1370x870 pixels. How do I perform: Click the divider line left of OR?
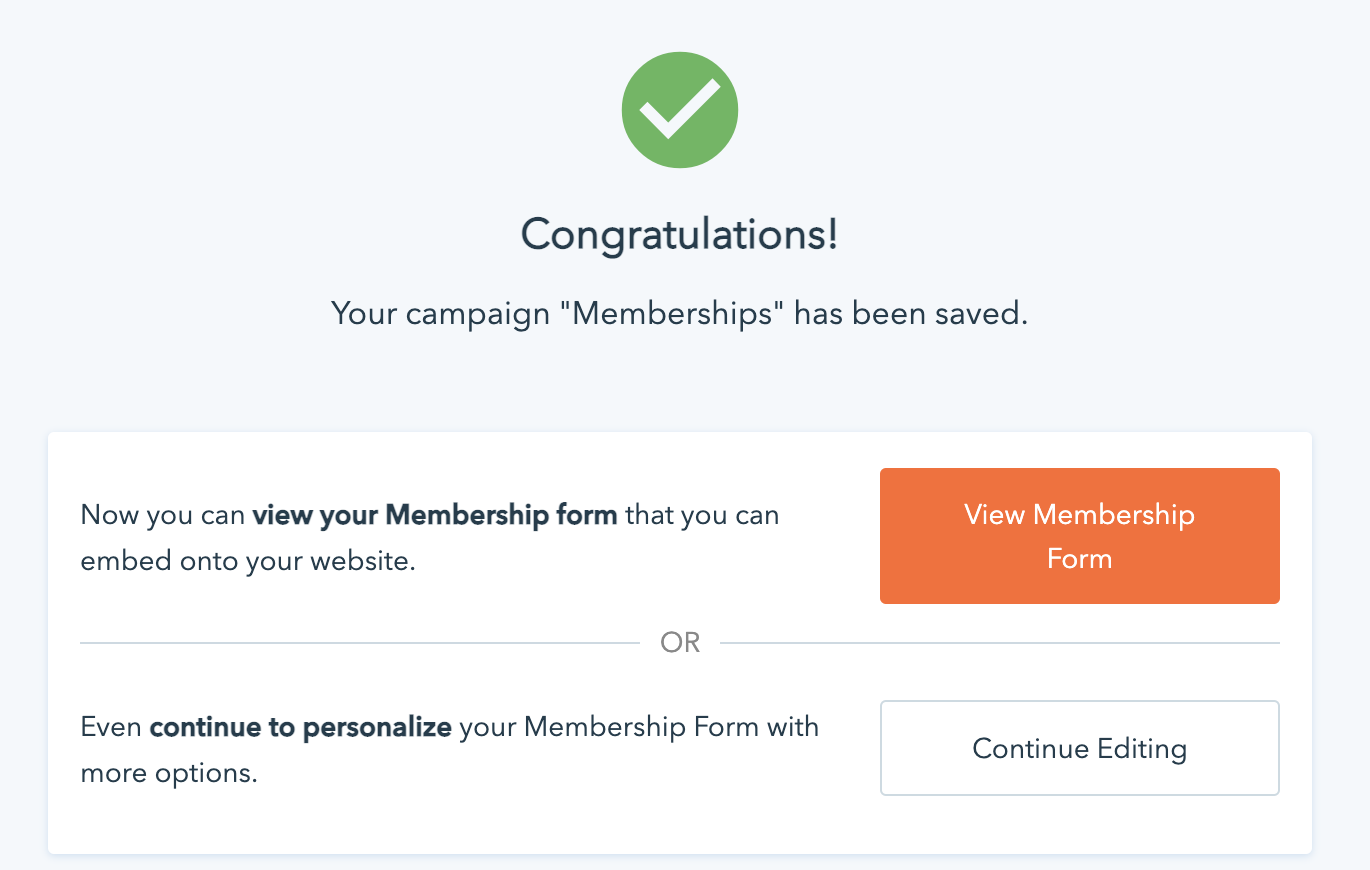(360, 643)
